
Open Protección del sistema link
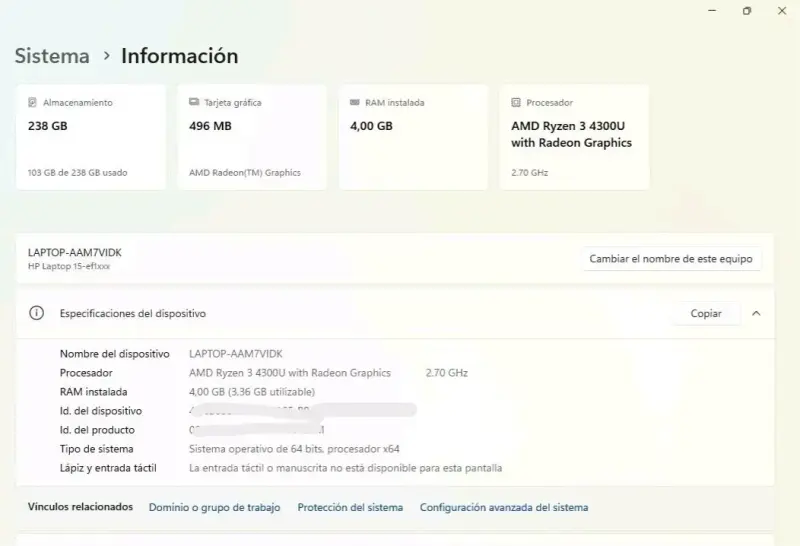pyautogui.click(x=350, y=507)
